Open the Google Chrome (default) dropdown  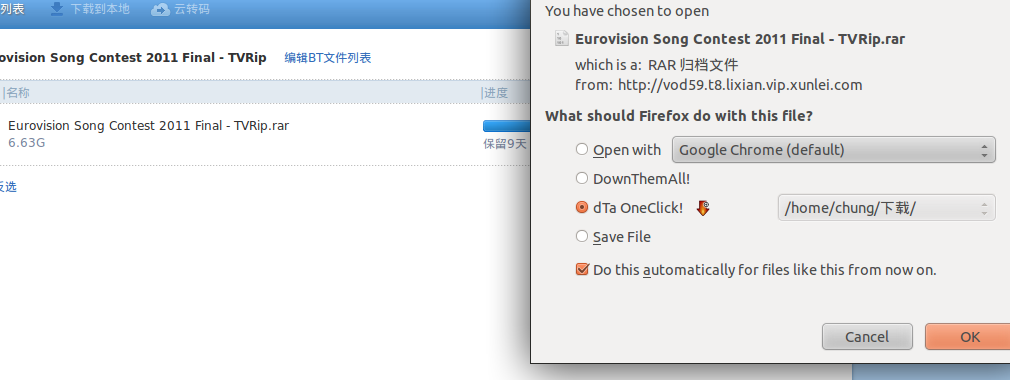(x=834, y=150)
